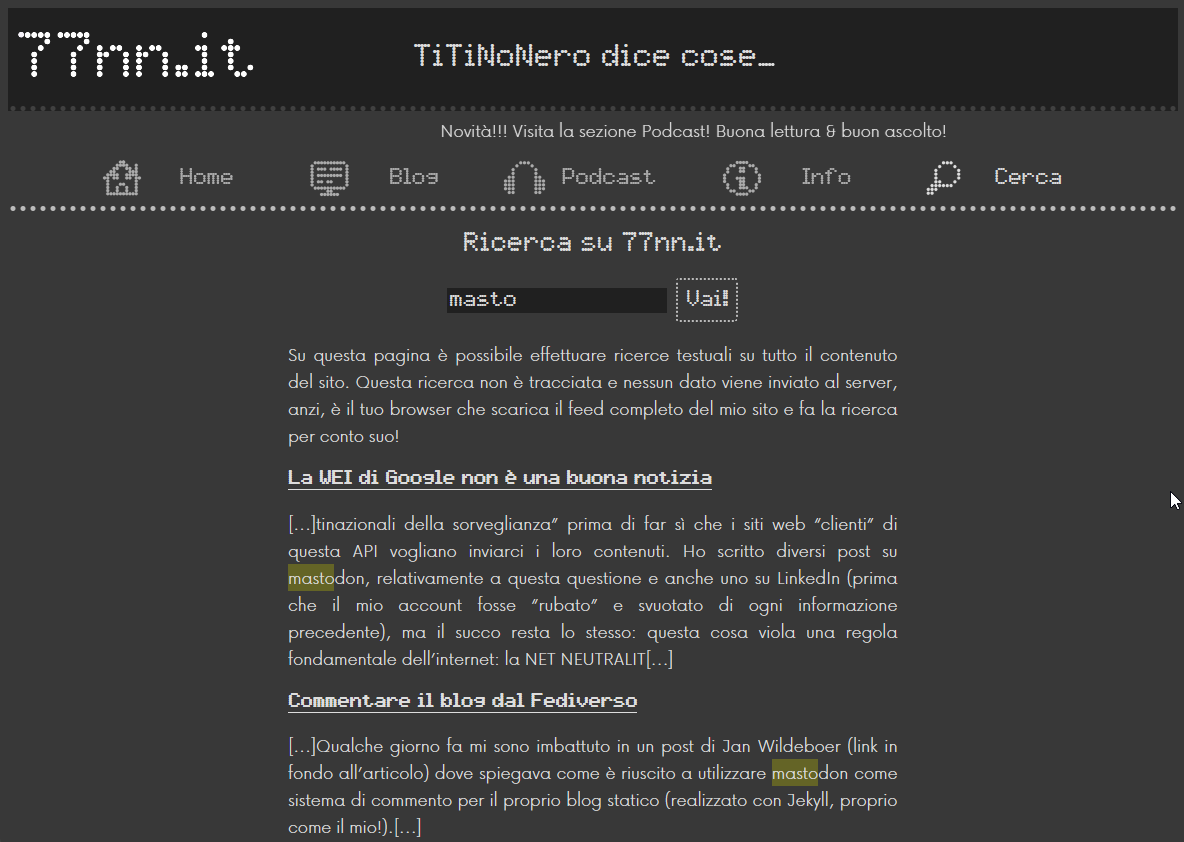
Task: Click the 77nn.it dotted logo
Action: 136,55
